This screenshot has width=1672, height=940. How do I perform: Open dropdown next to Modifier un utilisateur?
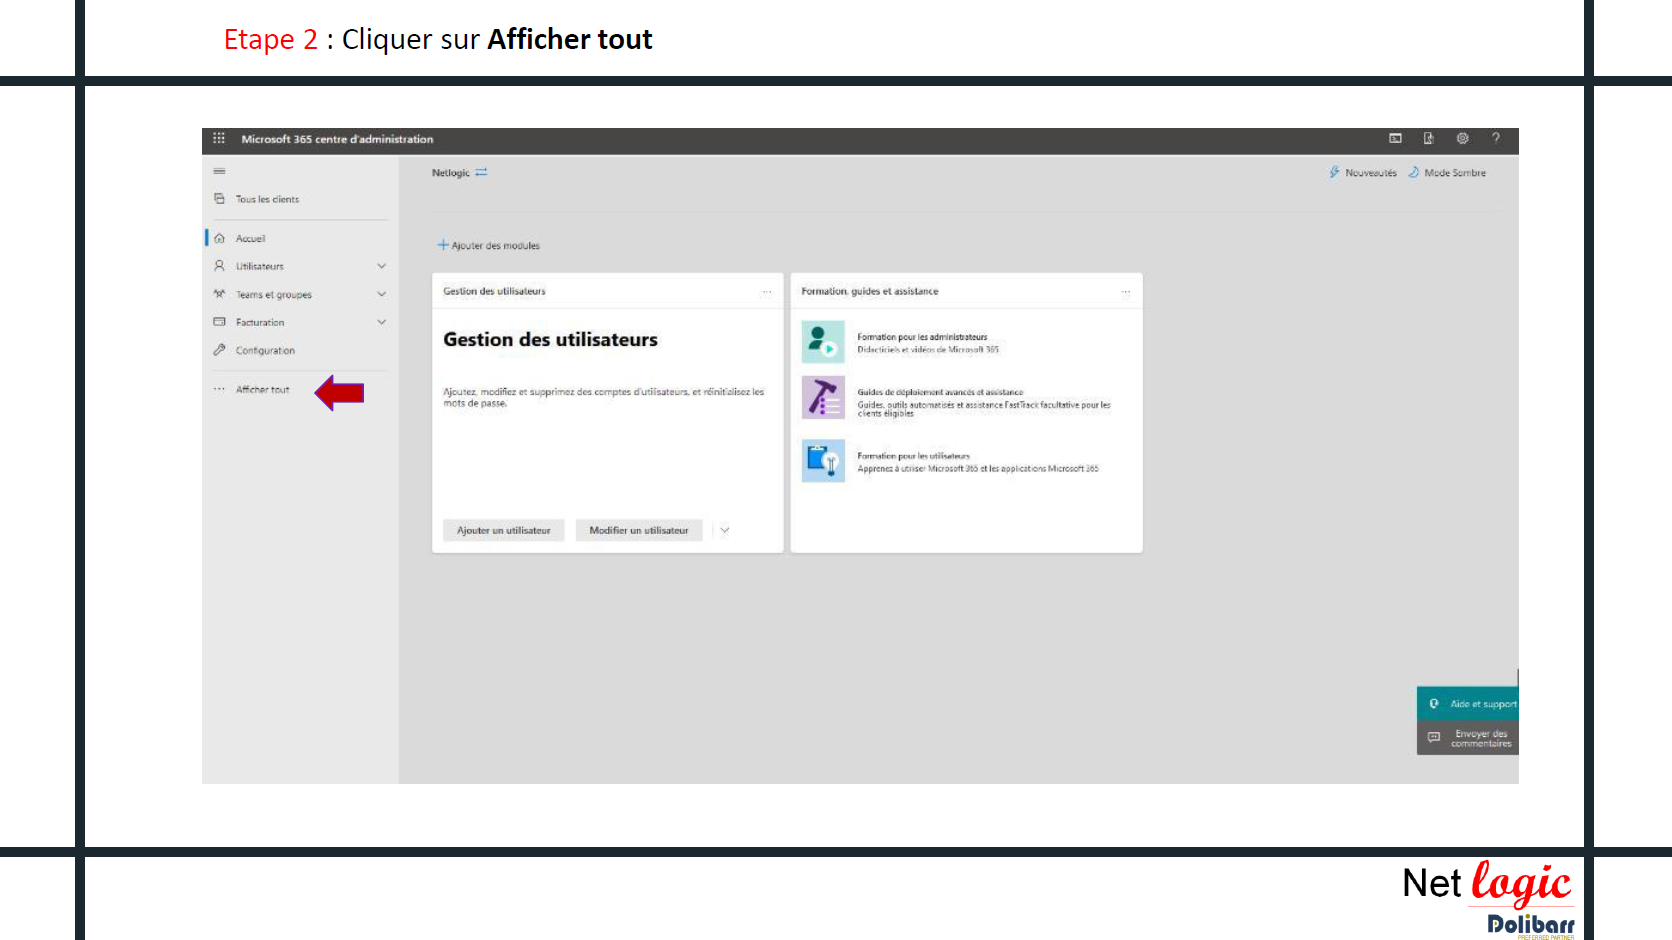pyautogui.click(x=725, y=531)
